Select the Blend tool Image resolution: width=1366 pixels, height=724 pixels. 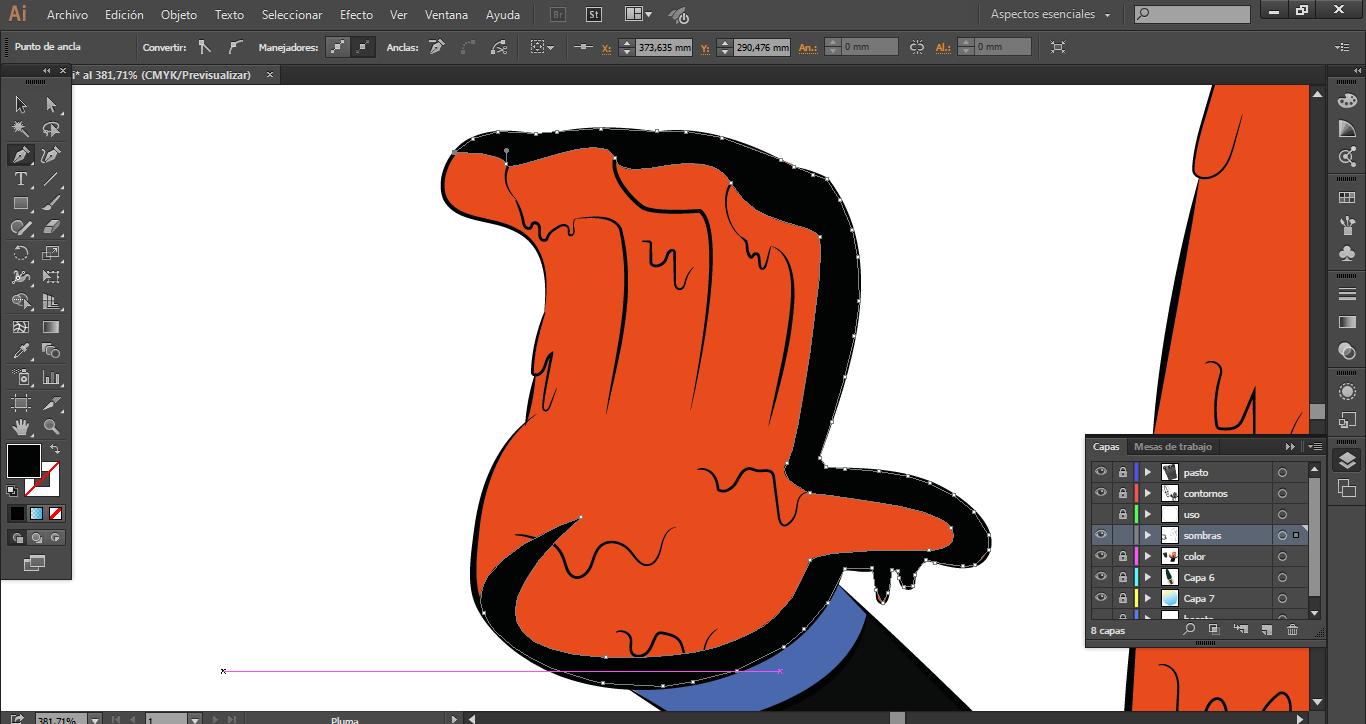pos(51,351)
